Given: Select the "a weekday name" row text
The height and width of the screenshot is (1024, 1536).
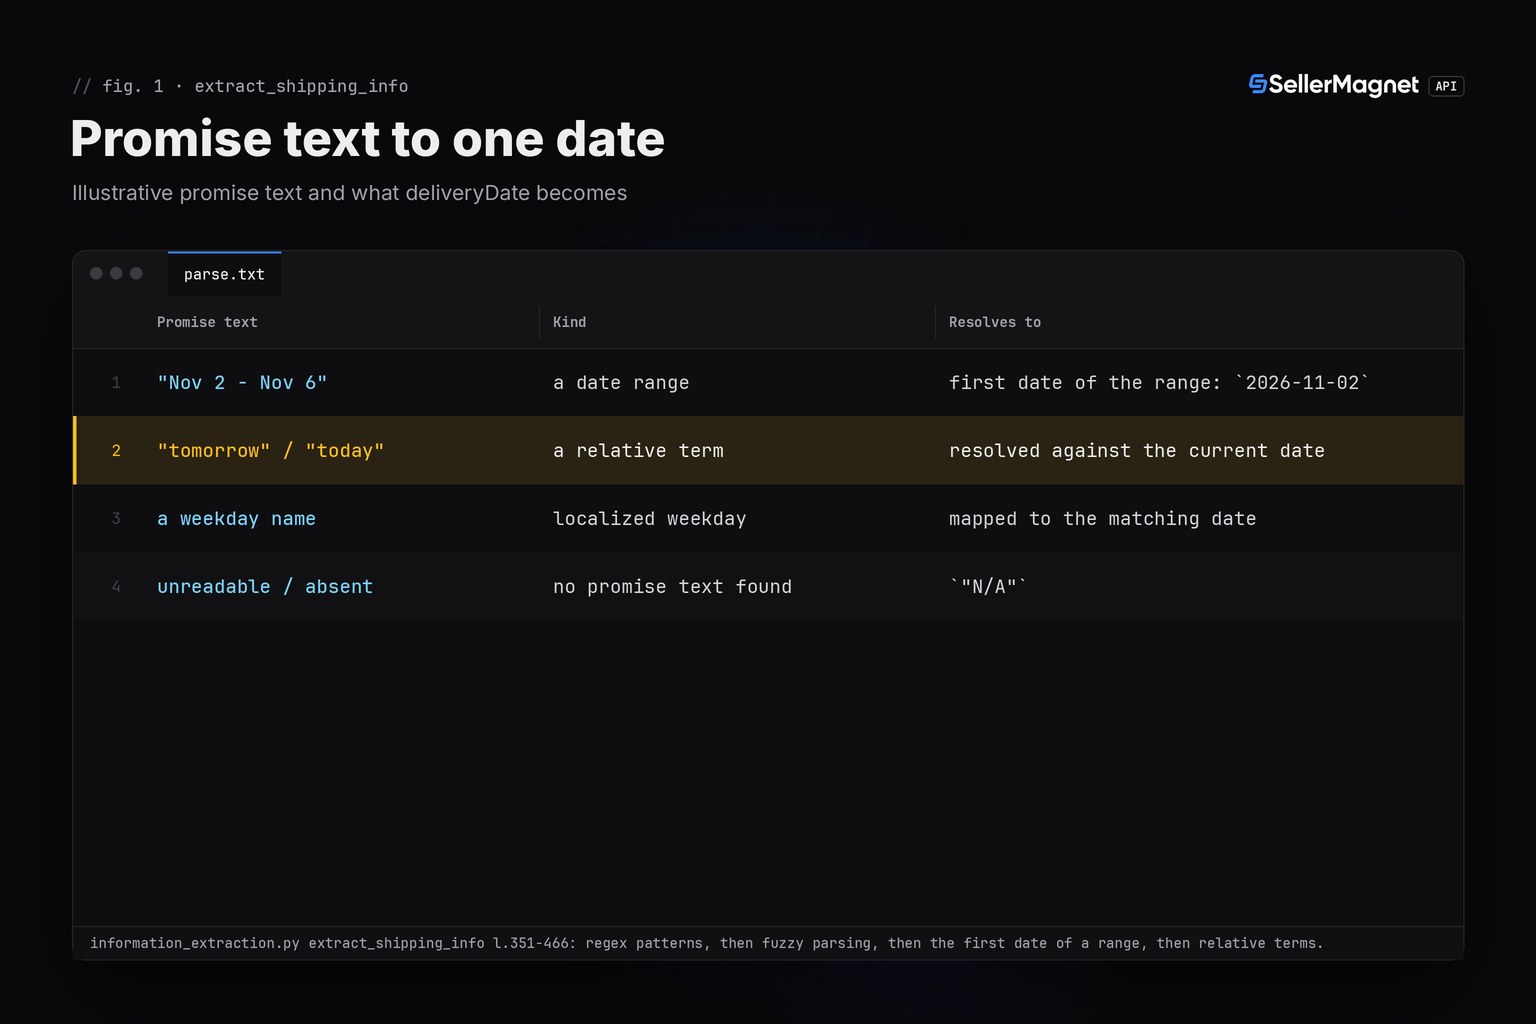Looking at the screenshot, I should pos(236,519).
